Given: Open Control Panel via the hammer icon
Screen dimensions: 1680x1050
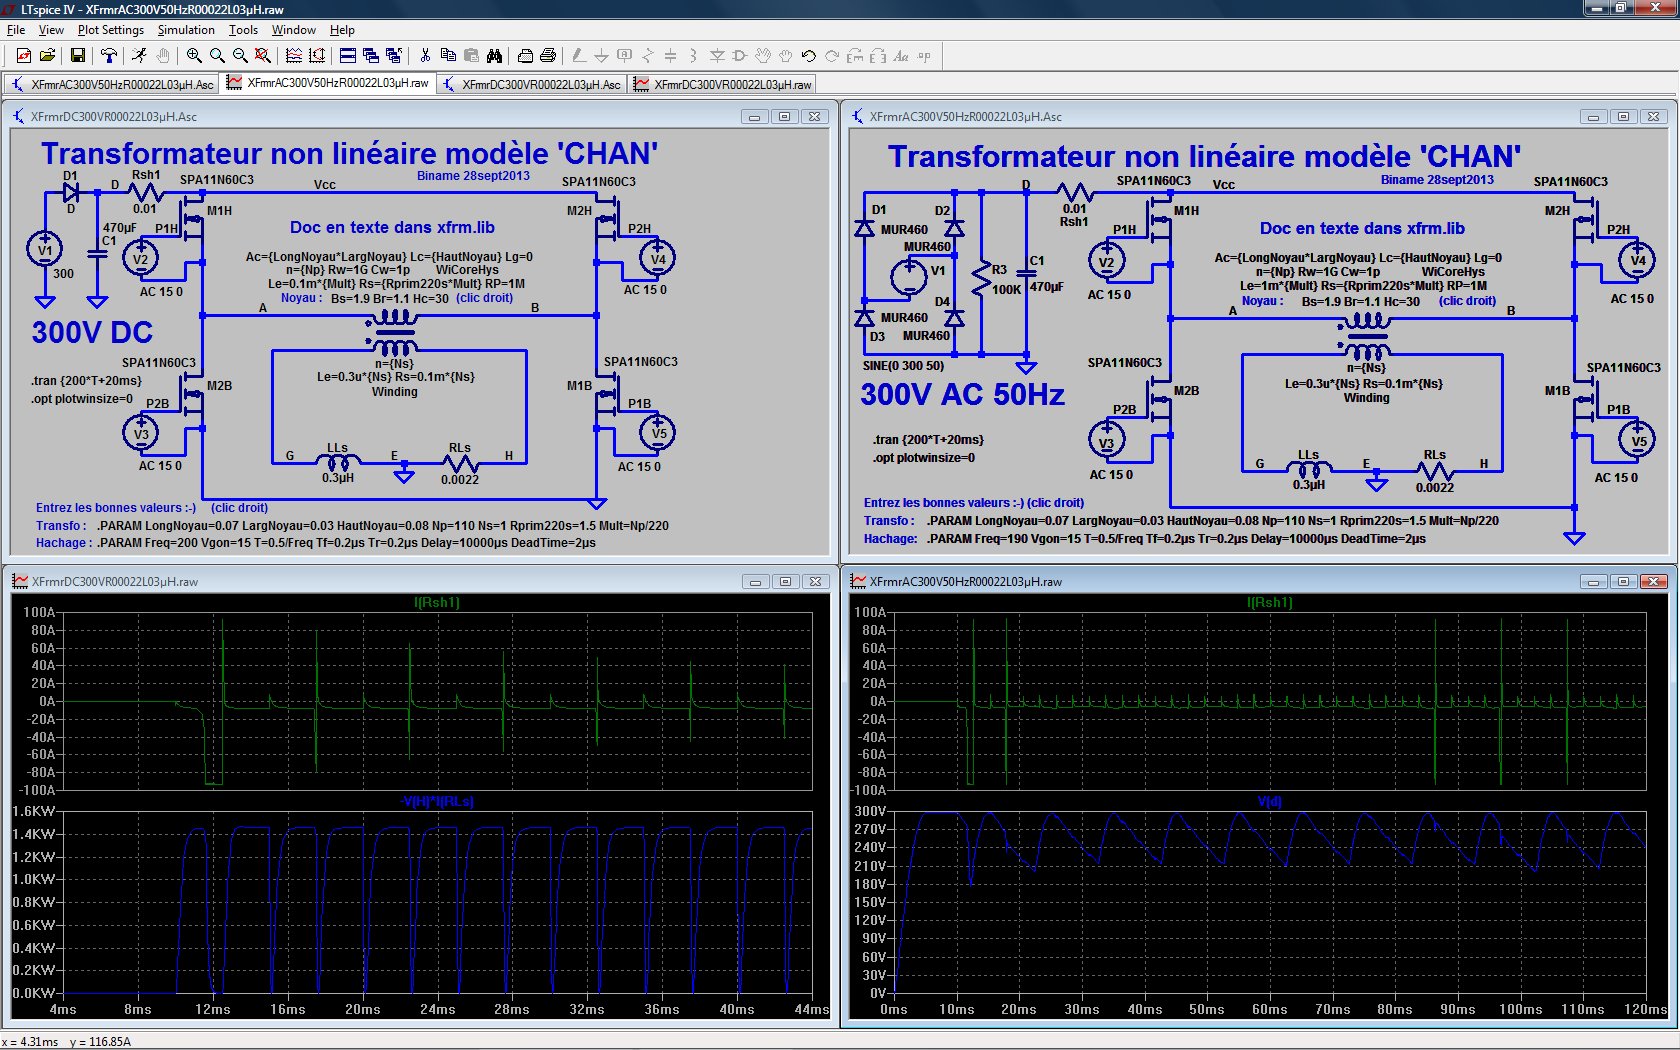Looking at the screenshot, I should point(108,56).
